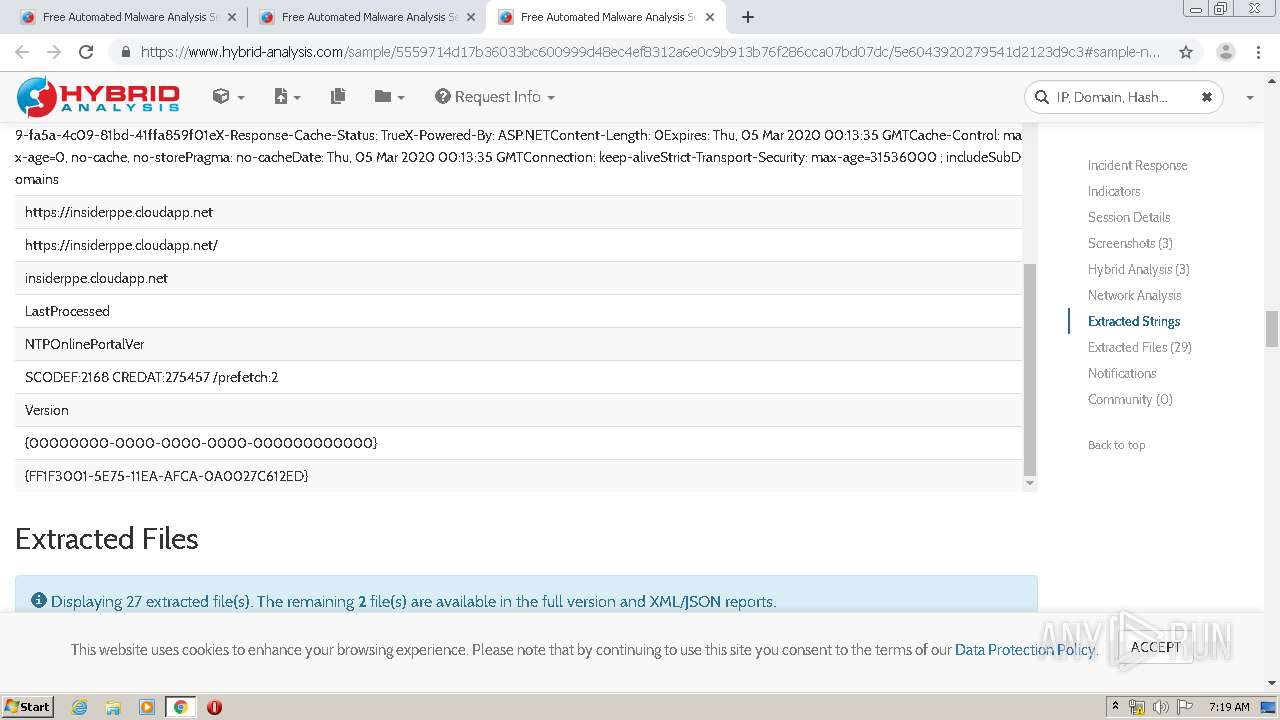Open File Explorer from taskbar

pos(113,707)
